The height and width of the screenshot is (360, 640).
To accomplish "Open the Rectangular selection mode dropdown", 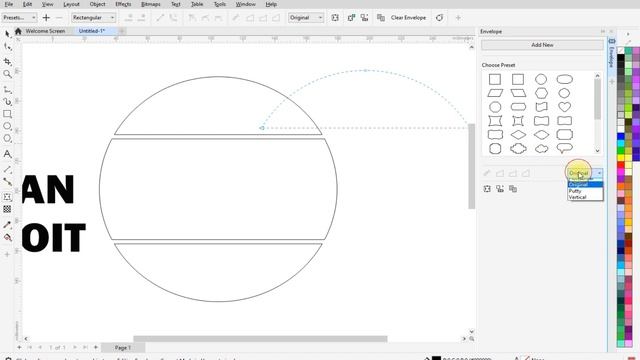I will pyautogui.click(x=93, y=18).
